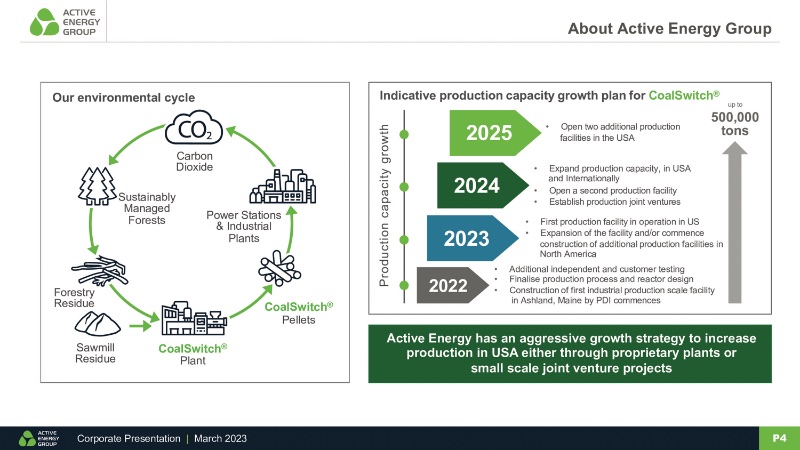Select the 'About Active Energy Group' title

point(670,29)
